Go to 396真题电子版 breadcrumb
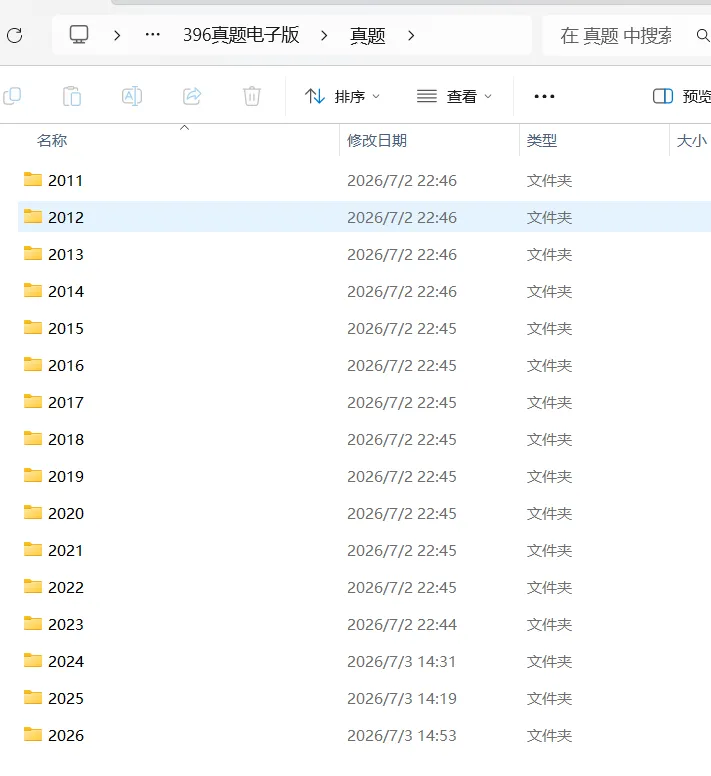Screen dimensions: 711x776 tap(241, 35)
